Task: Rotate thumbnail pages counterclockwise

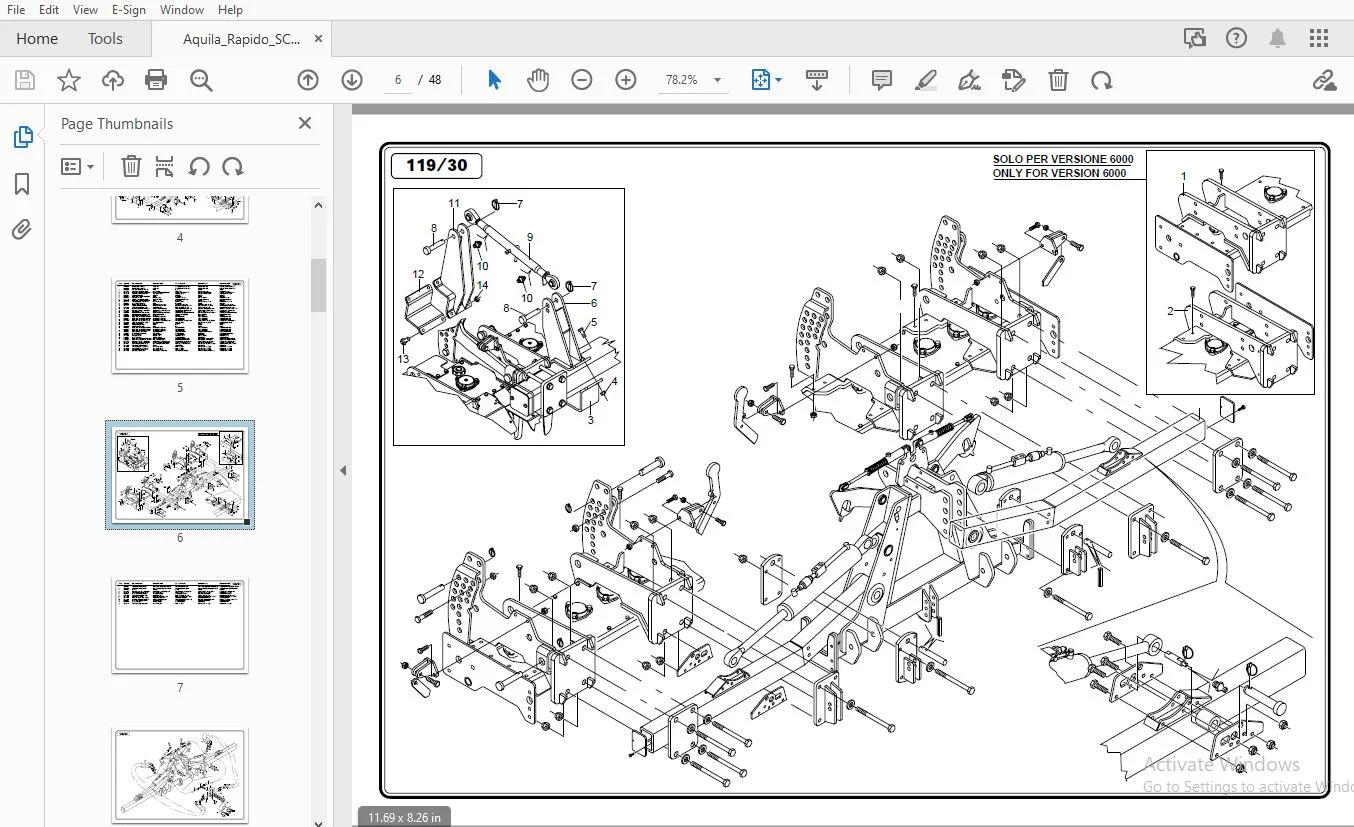Action: 199,167
